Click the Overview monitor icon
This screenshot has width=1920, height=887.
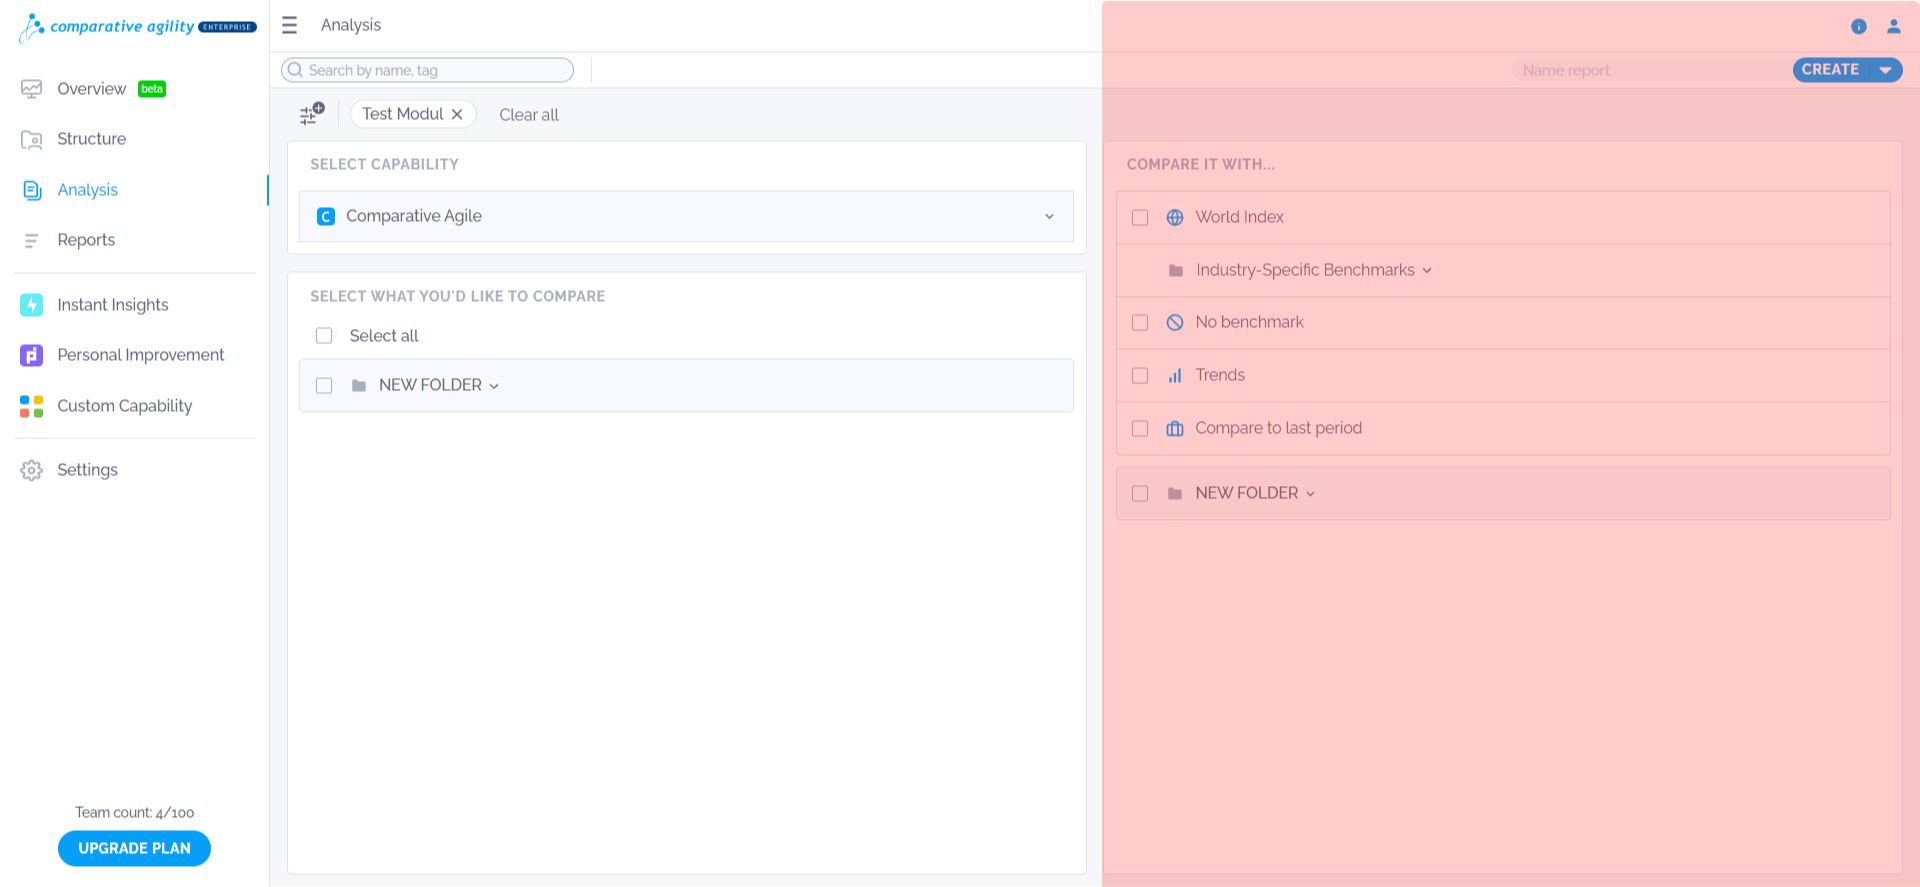click(x=31, y=89)
